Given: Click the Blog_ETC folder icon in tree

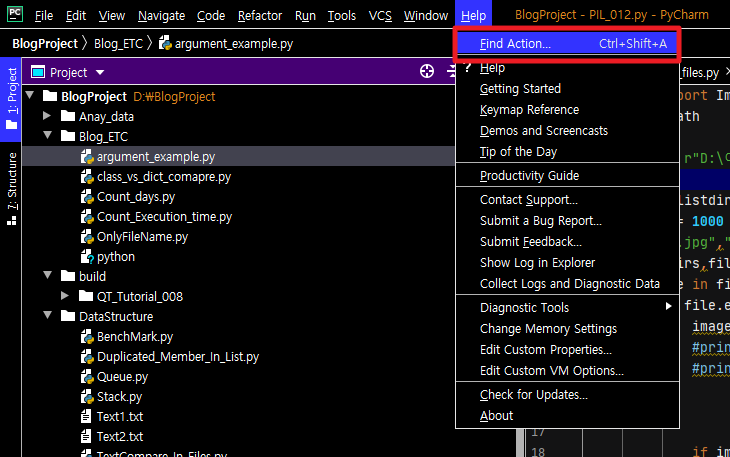Looking at the screenshot, I should click(x=68, y=136).
